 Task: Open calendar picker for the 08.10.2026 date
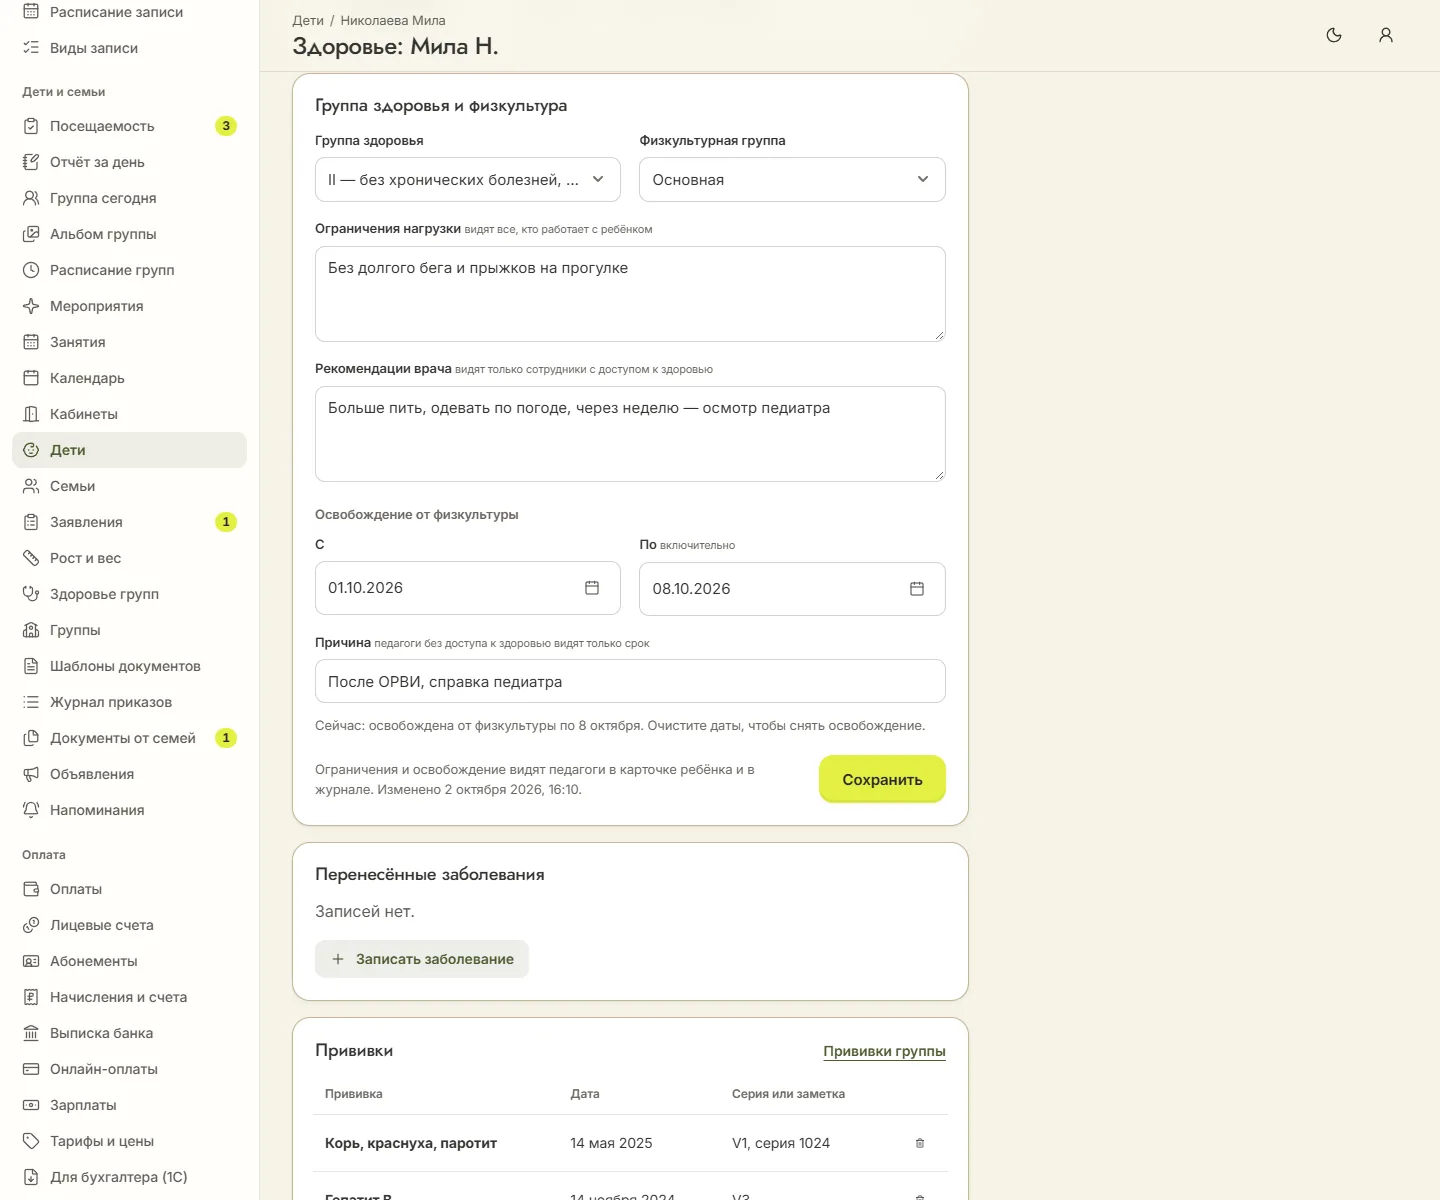[917, 589]
